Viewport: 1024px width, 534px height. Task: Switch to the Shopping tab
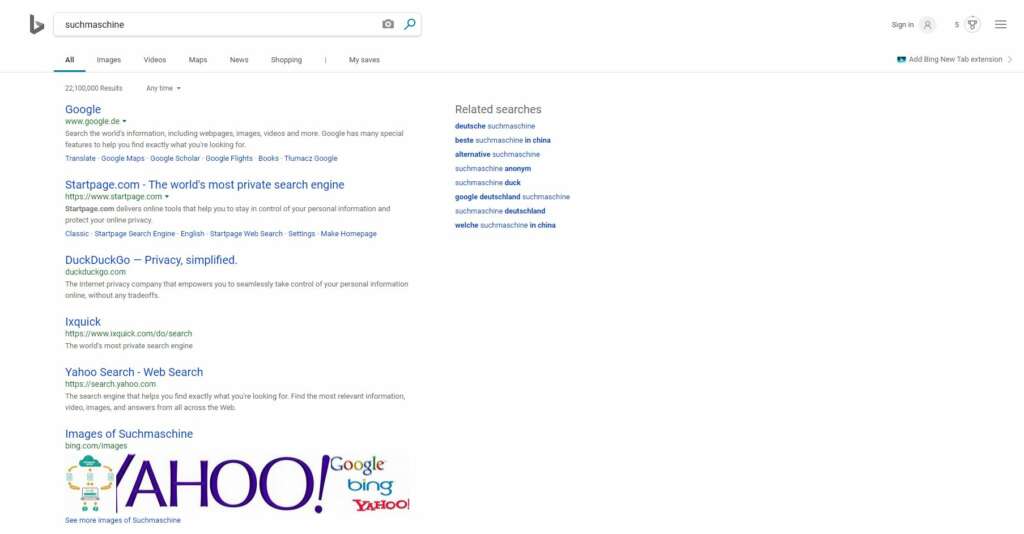tap(287, 59)
